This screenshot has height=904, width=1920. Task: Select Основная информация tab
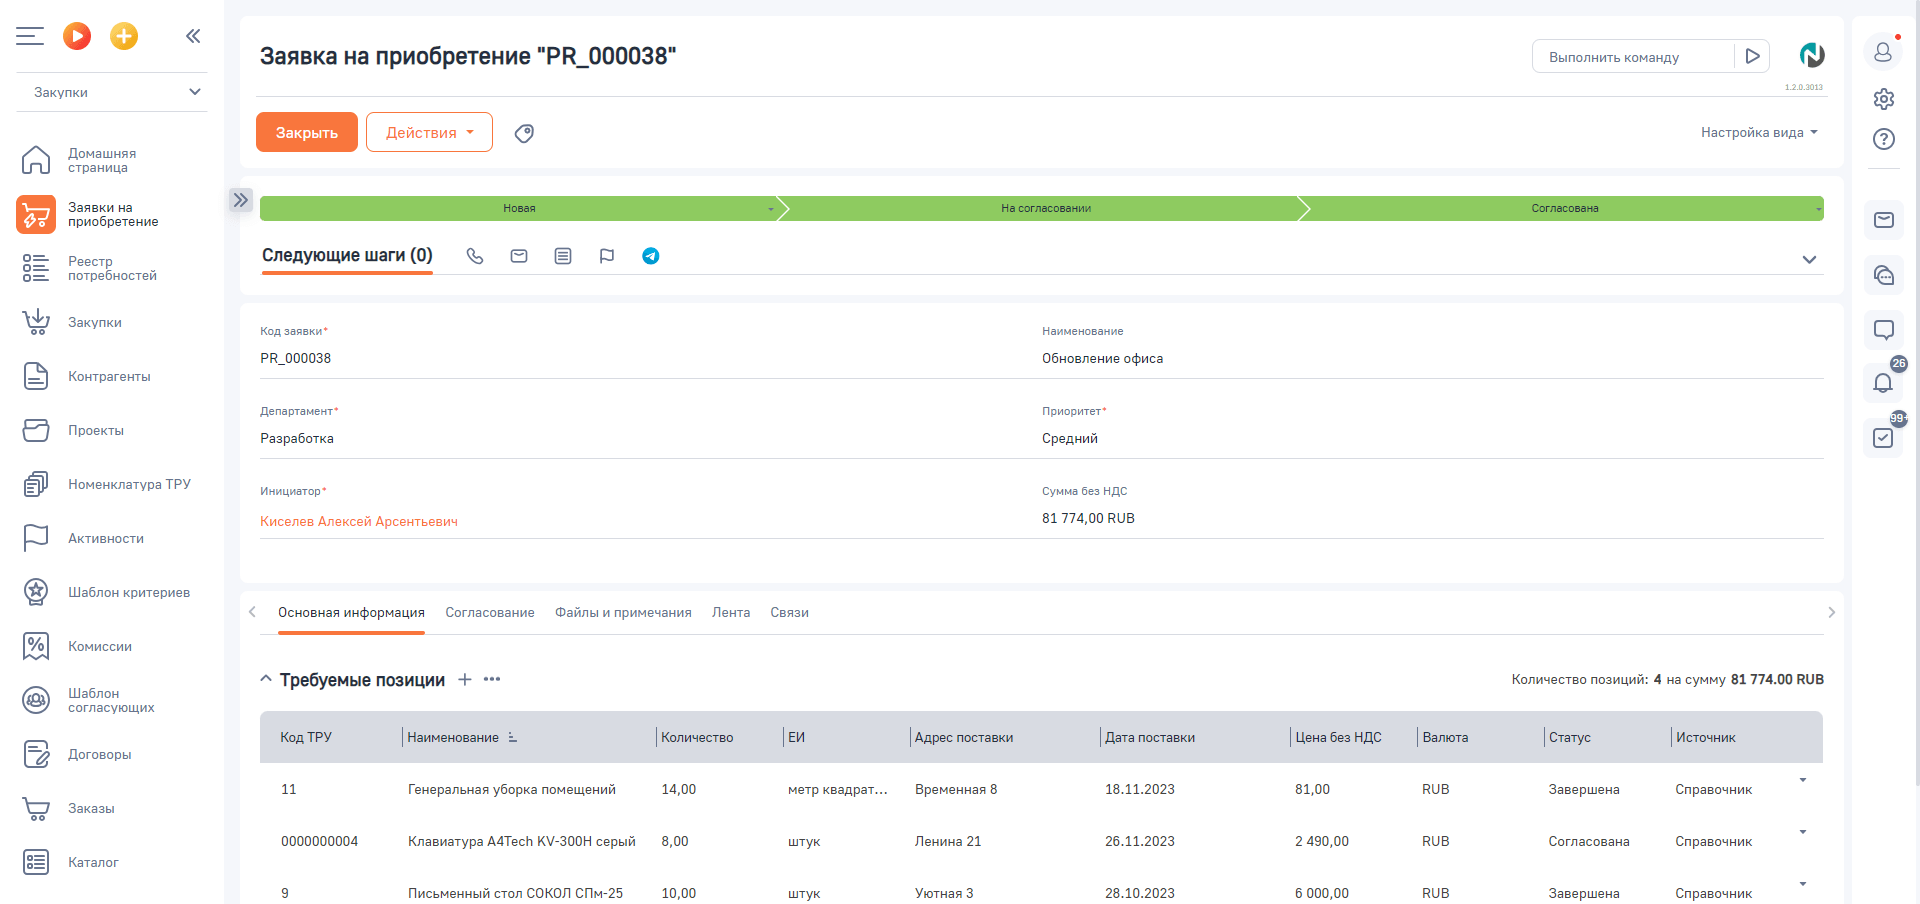click(x=351, y=613)
